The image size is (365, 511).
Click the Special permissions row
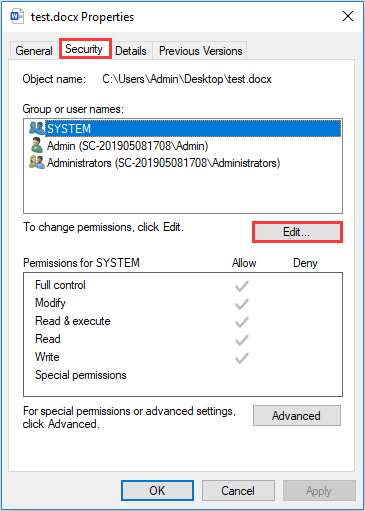(183, 375)
